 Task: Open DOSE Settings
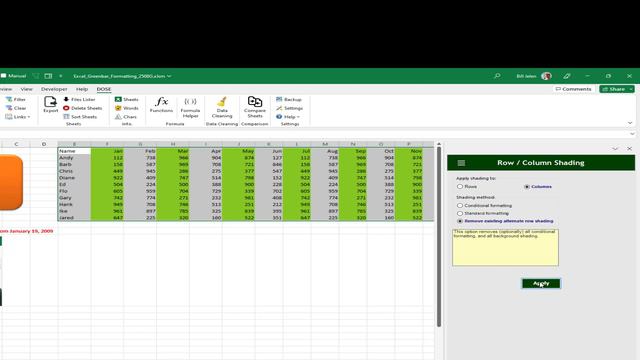289,108
